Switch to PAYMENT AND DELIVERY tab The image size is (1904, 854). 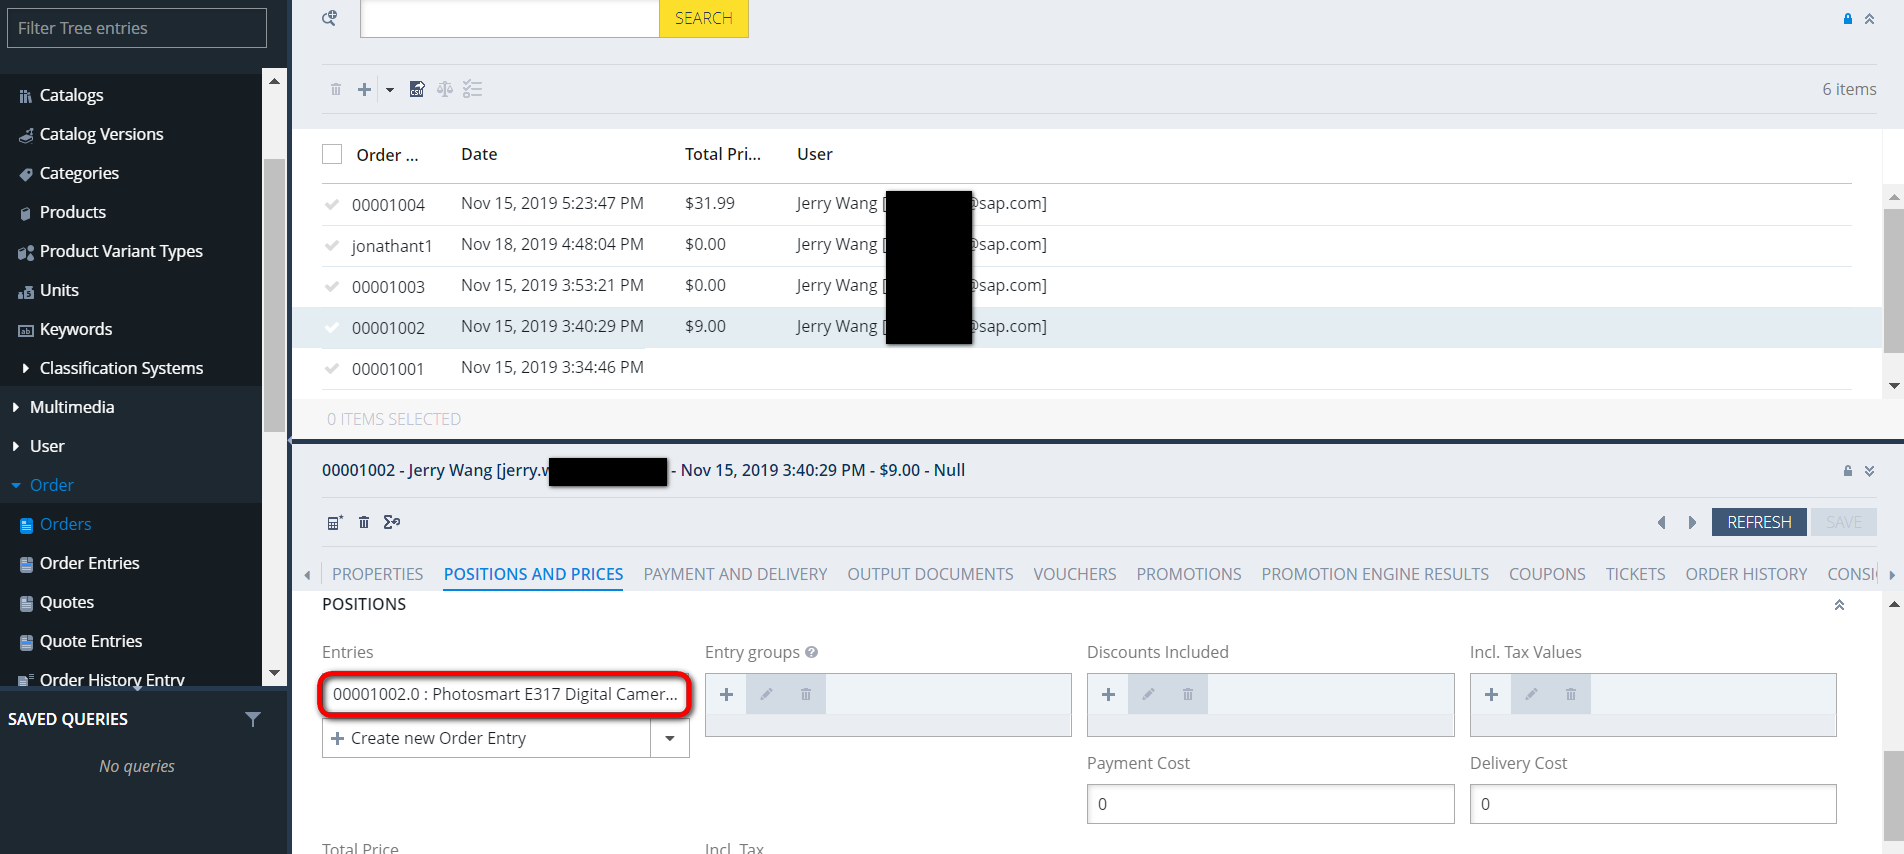[735, 574]
